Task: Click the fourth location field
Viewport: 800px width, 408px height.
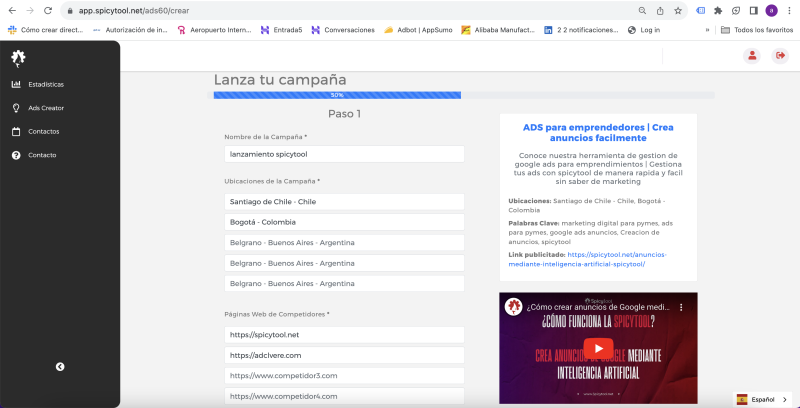Action: [344, 263]
